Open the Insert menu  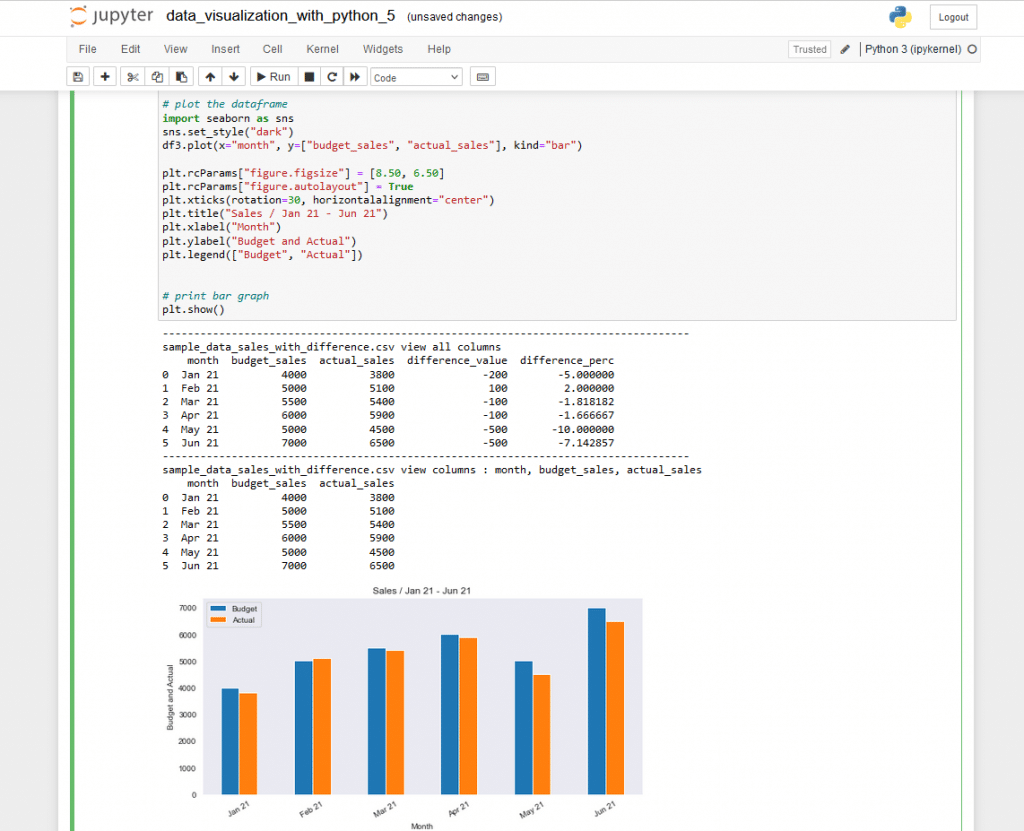pos(225,49)
